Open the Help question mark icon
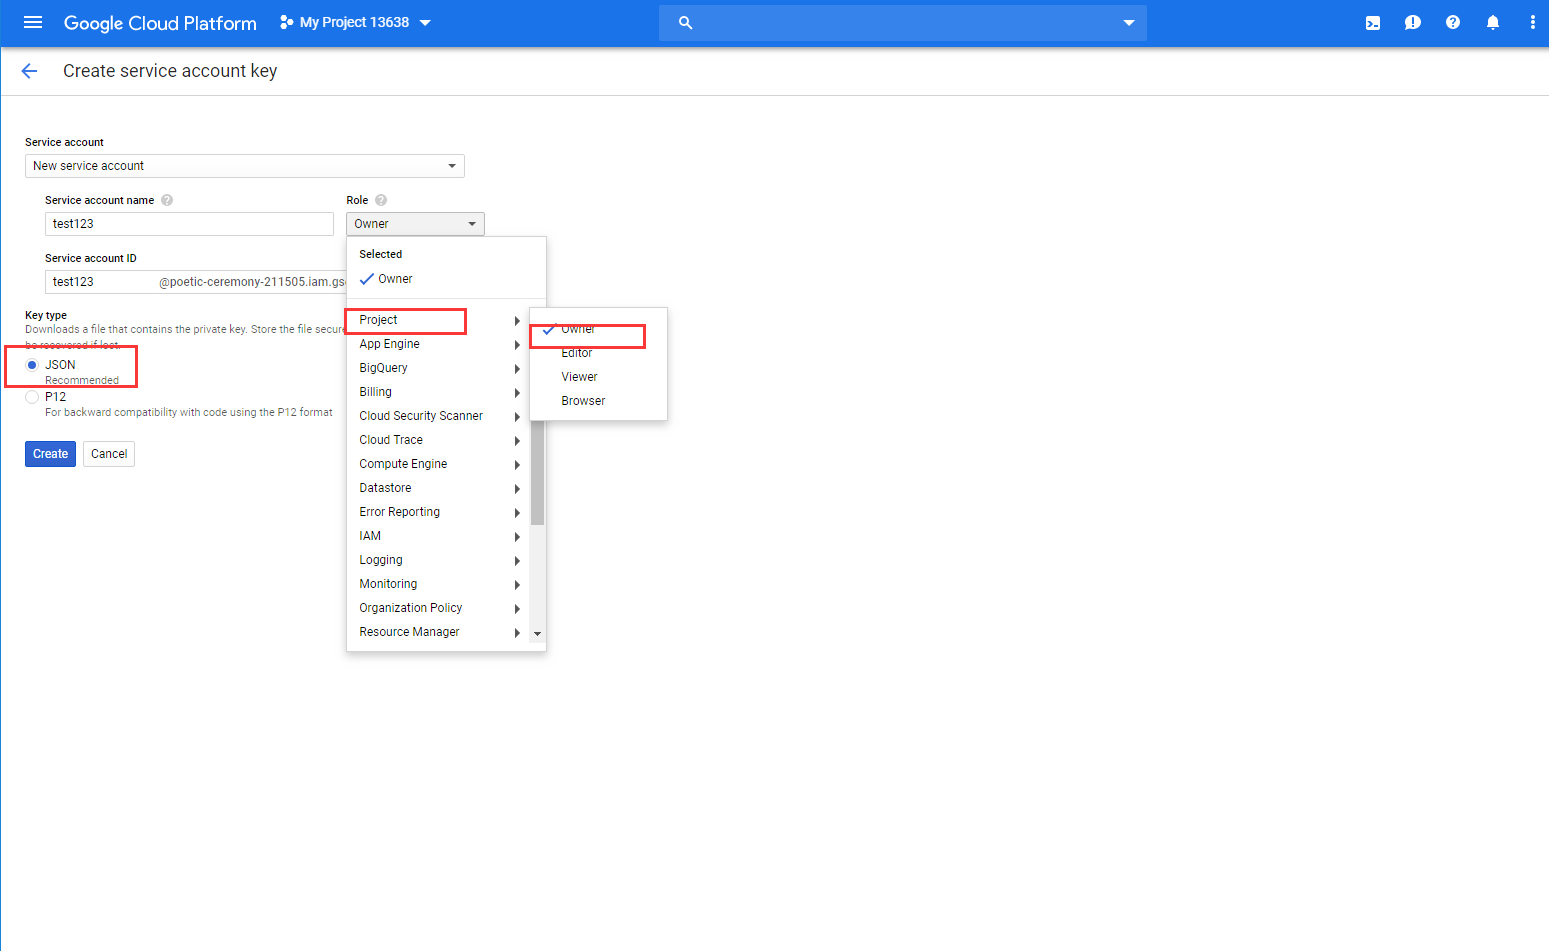Screen dimensions: 1549x951 (x=1453, y=23)
